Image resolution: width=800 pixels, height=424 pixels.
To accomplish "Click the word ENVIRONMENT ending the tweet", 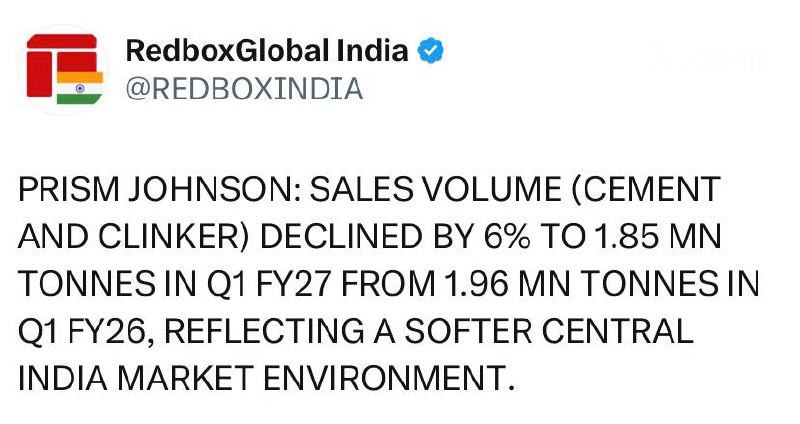I will (384, 378).
